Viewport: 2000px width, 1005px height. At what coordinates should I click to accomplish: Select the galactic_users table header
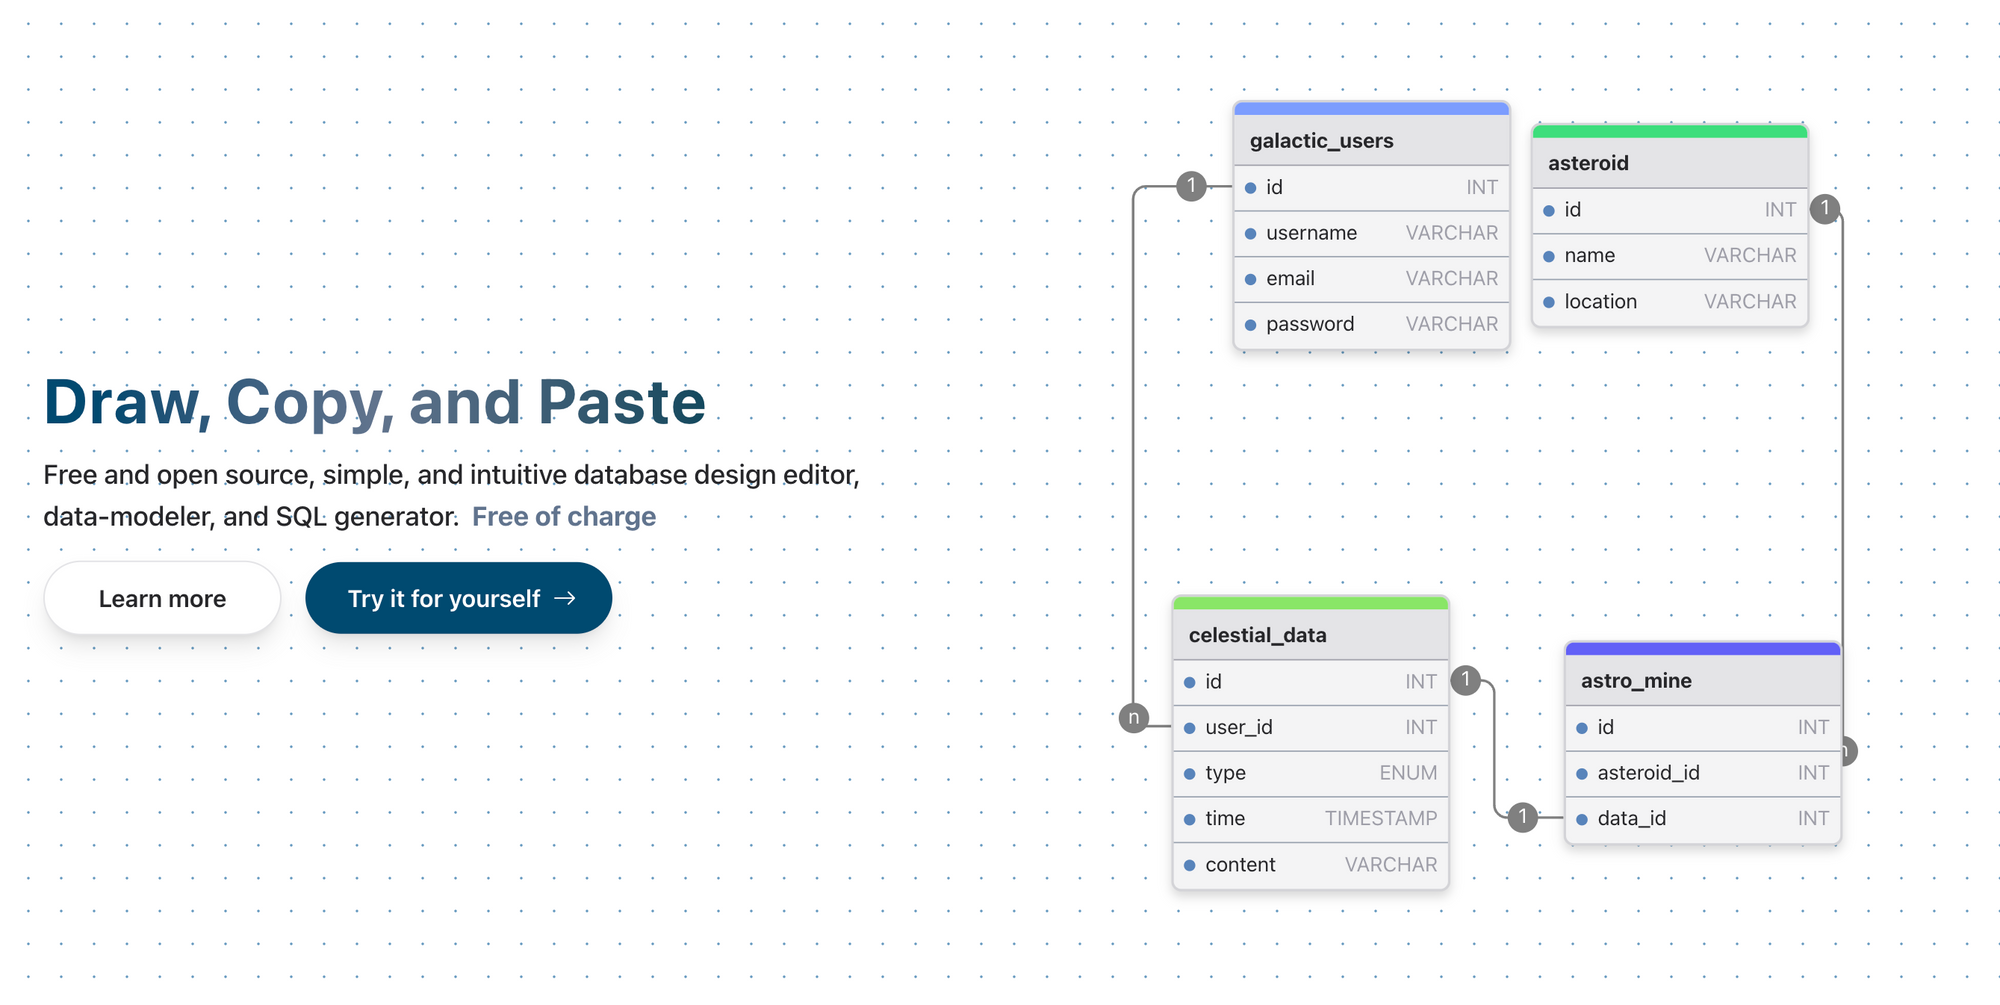pyautogui.click(x=1322, y=141)
